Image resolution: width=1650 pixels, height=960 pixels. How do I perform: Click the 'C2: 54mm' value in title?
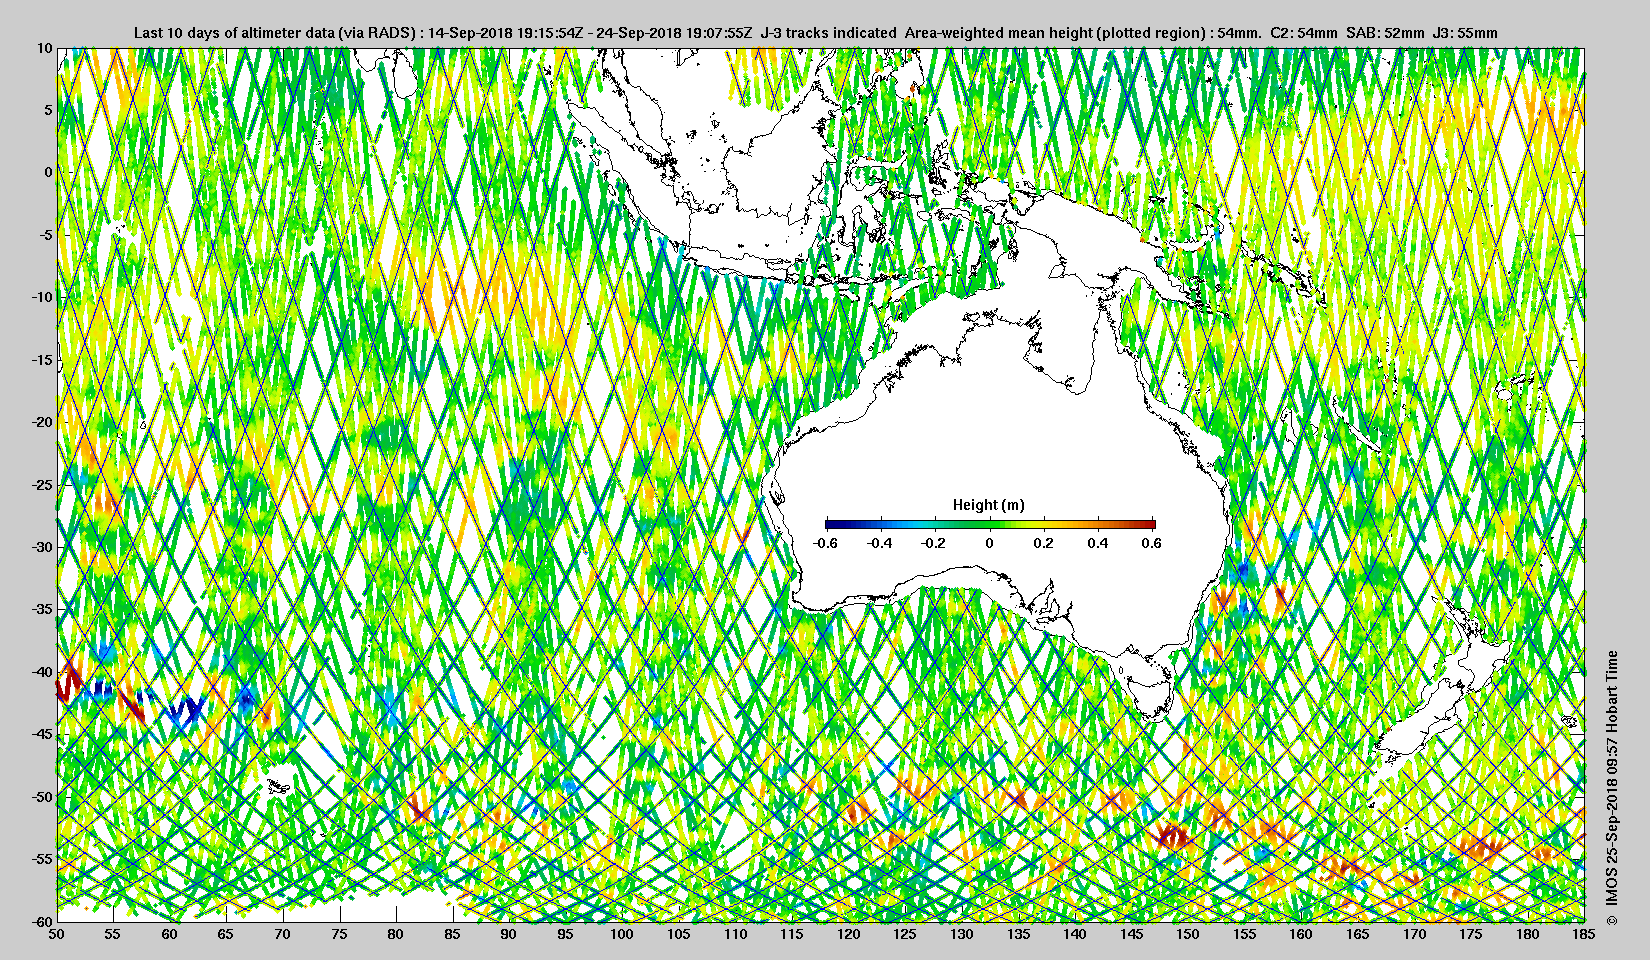[1303, 33]
